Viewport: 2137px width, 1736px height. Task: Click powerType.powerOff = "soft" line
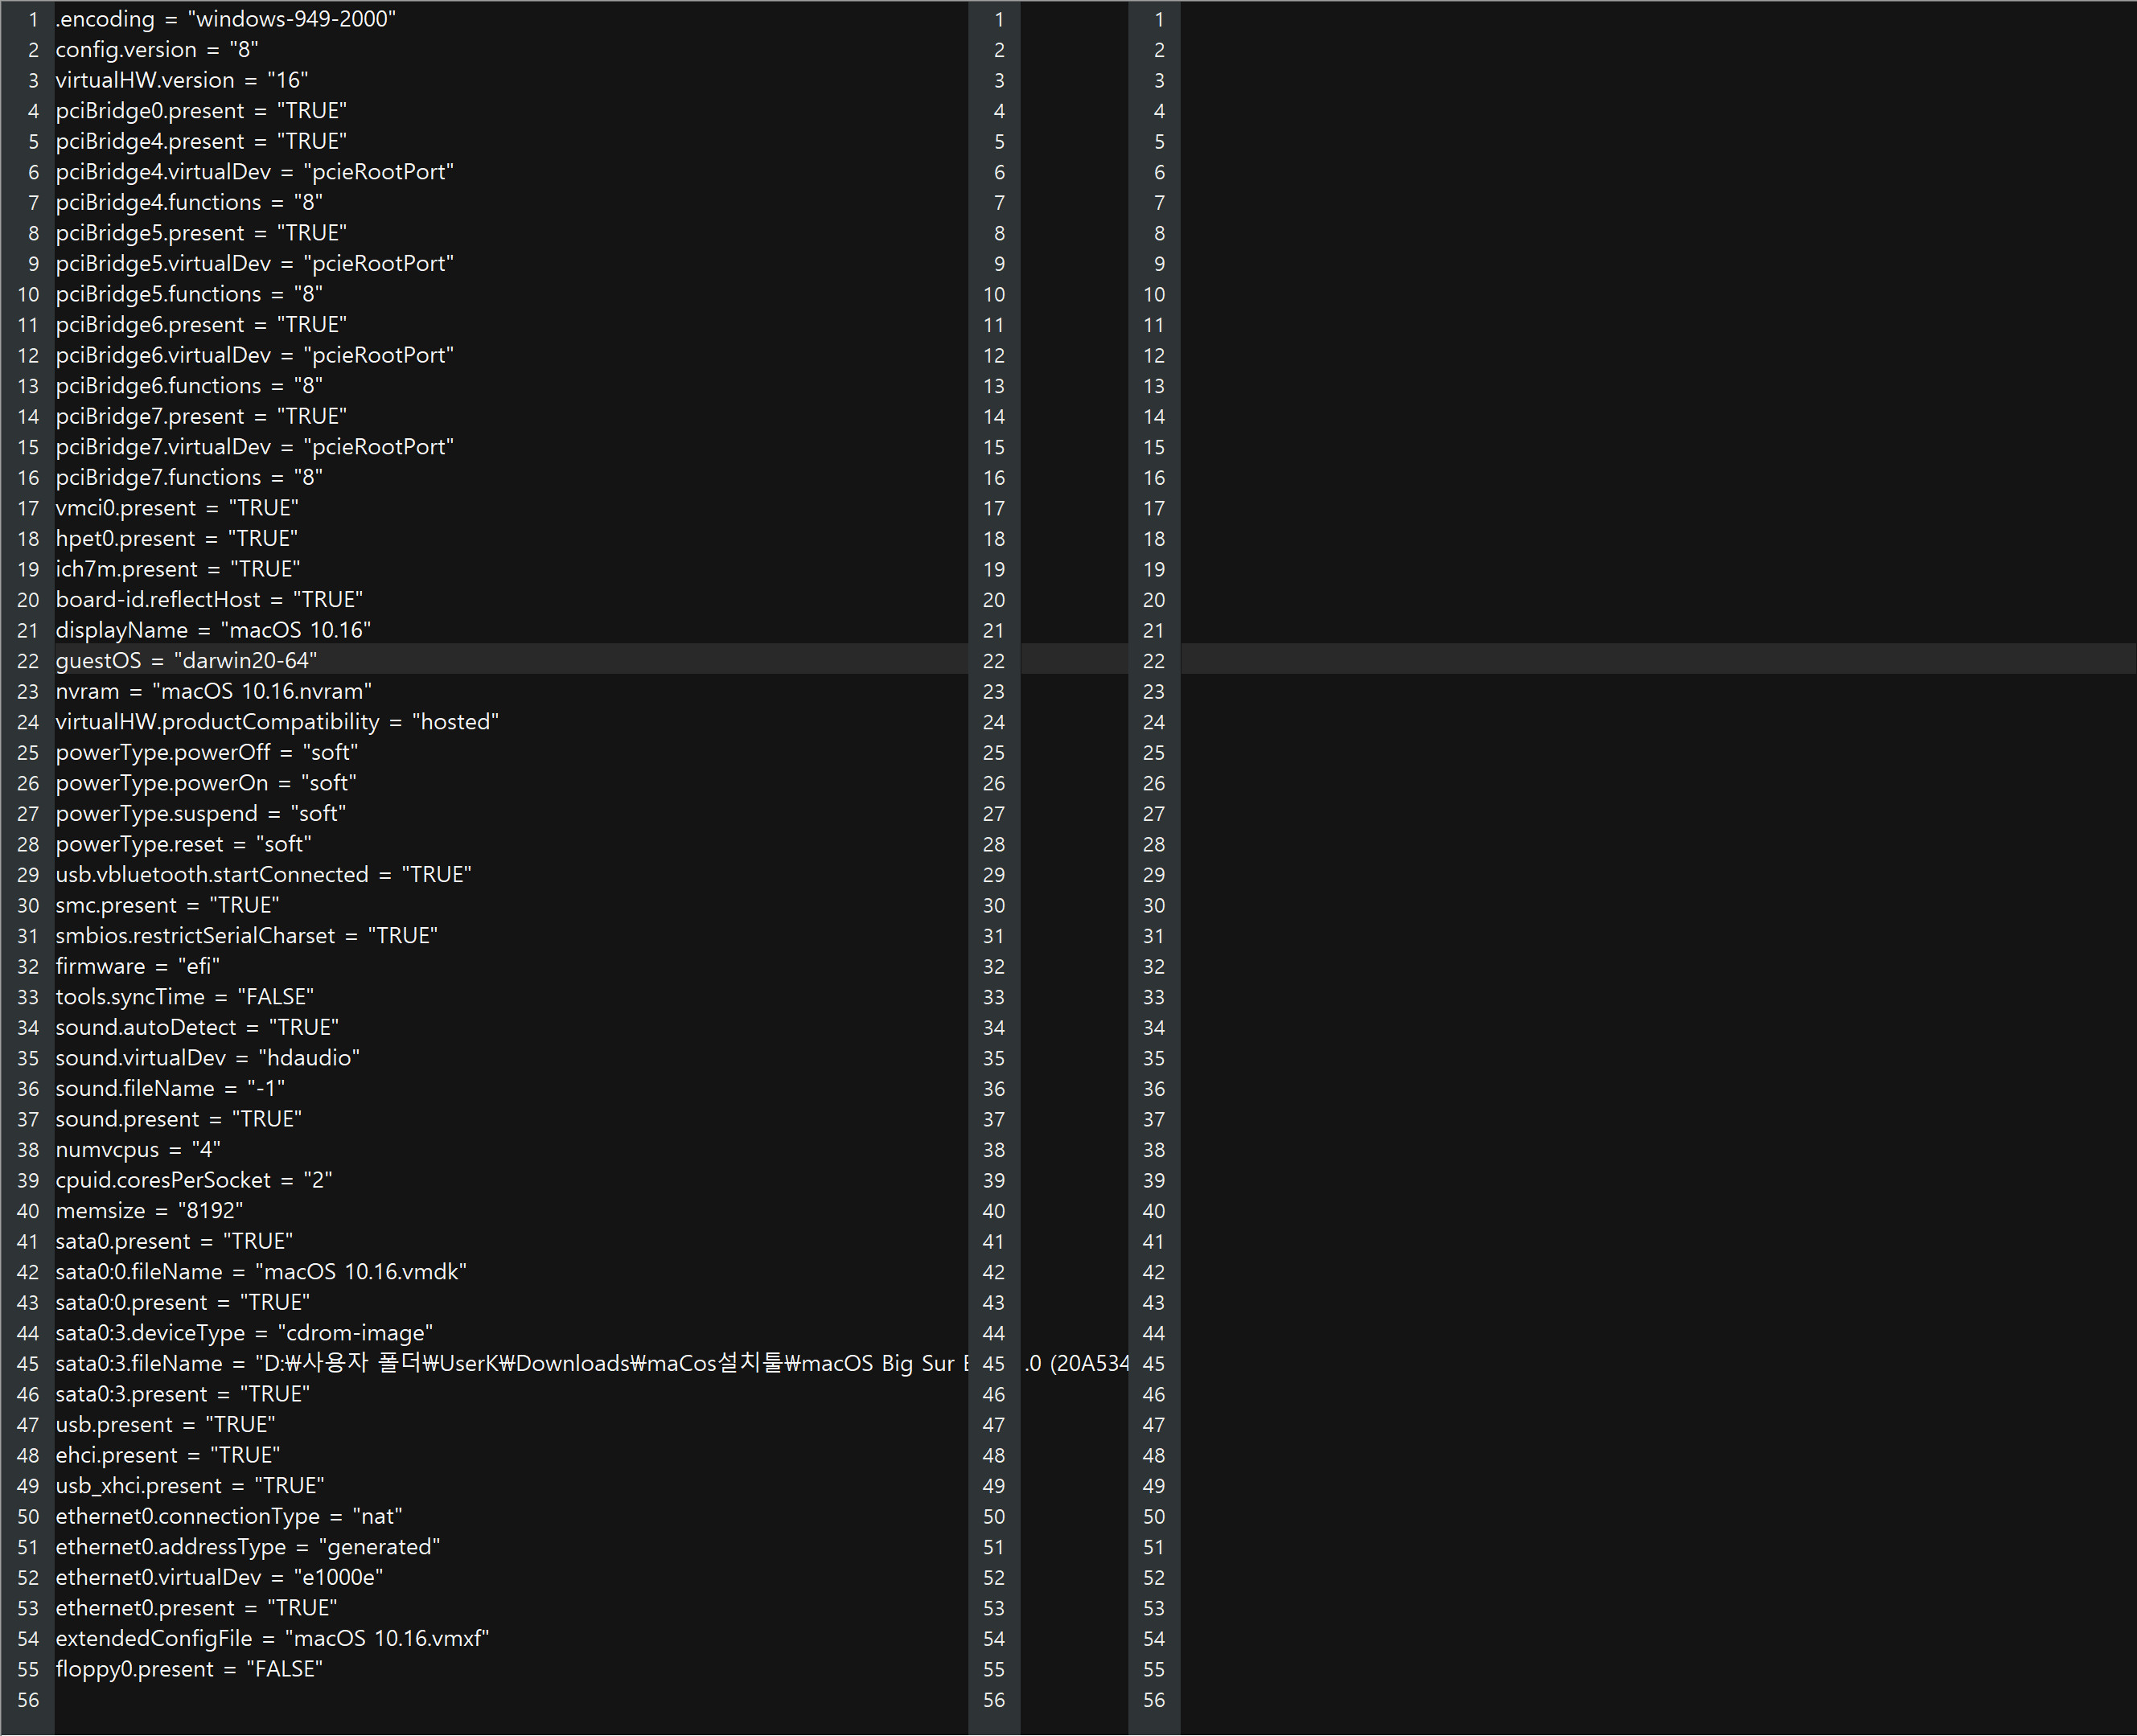click(206, 753)
